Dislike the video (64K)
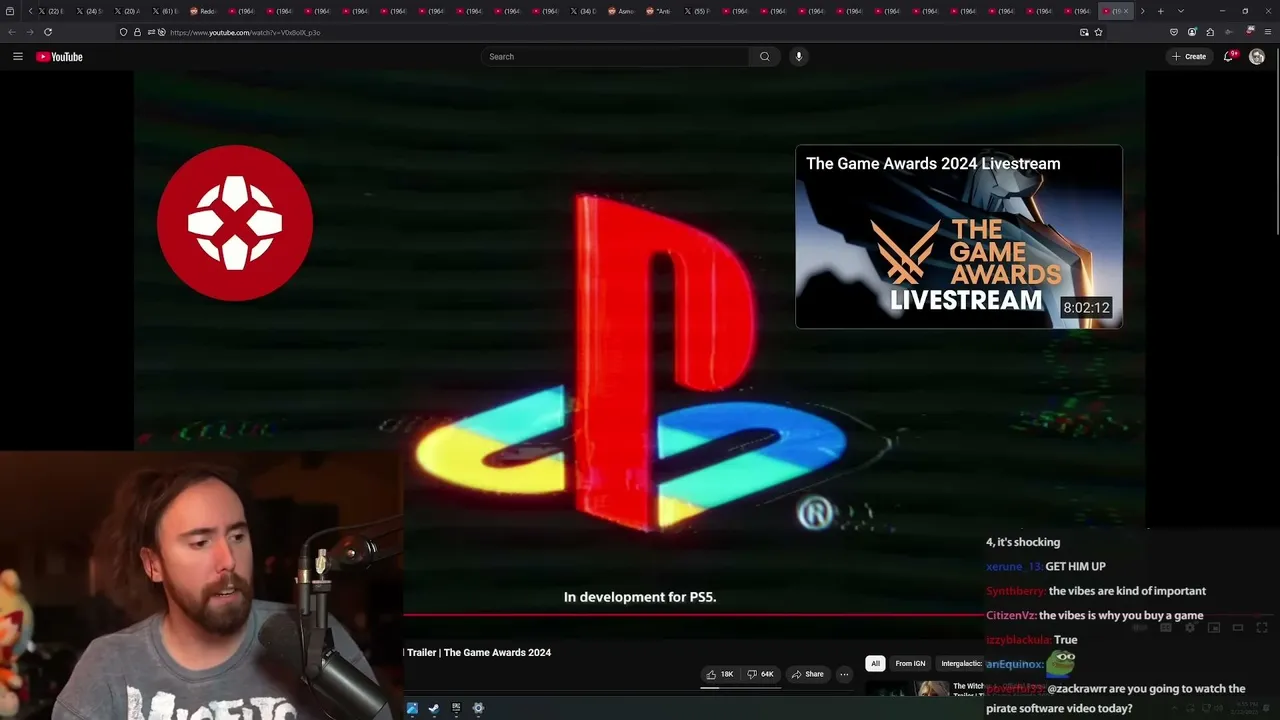Viewport: 1280px width, 720px height. point(761,674)
